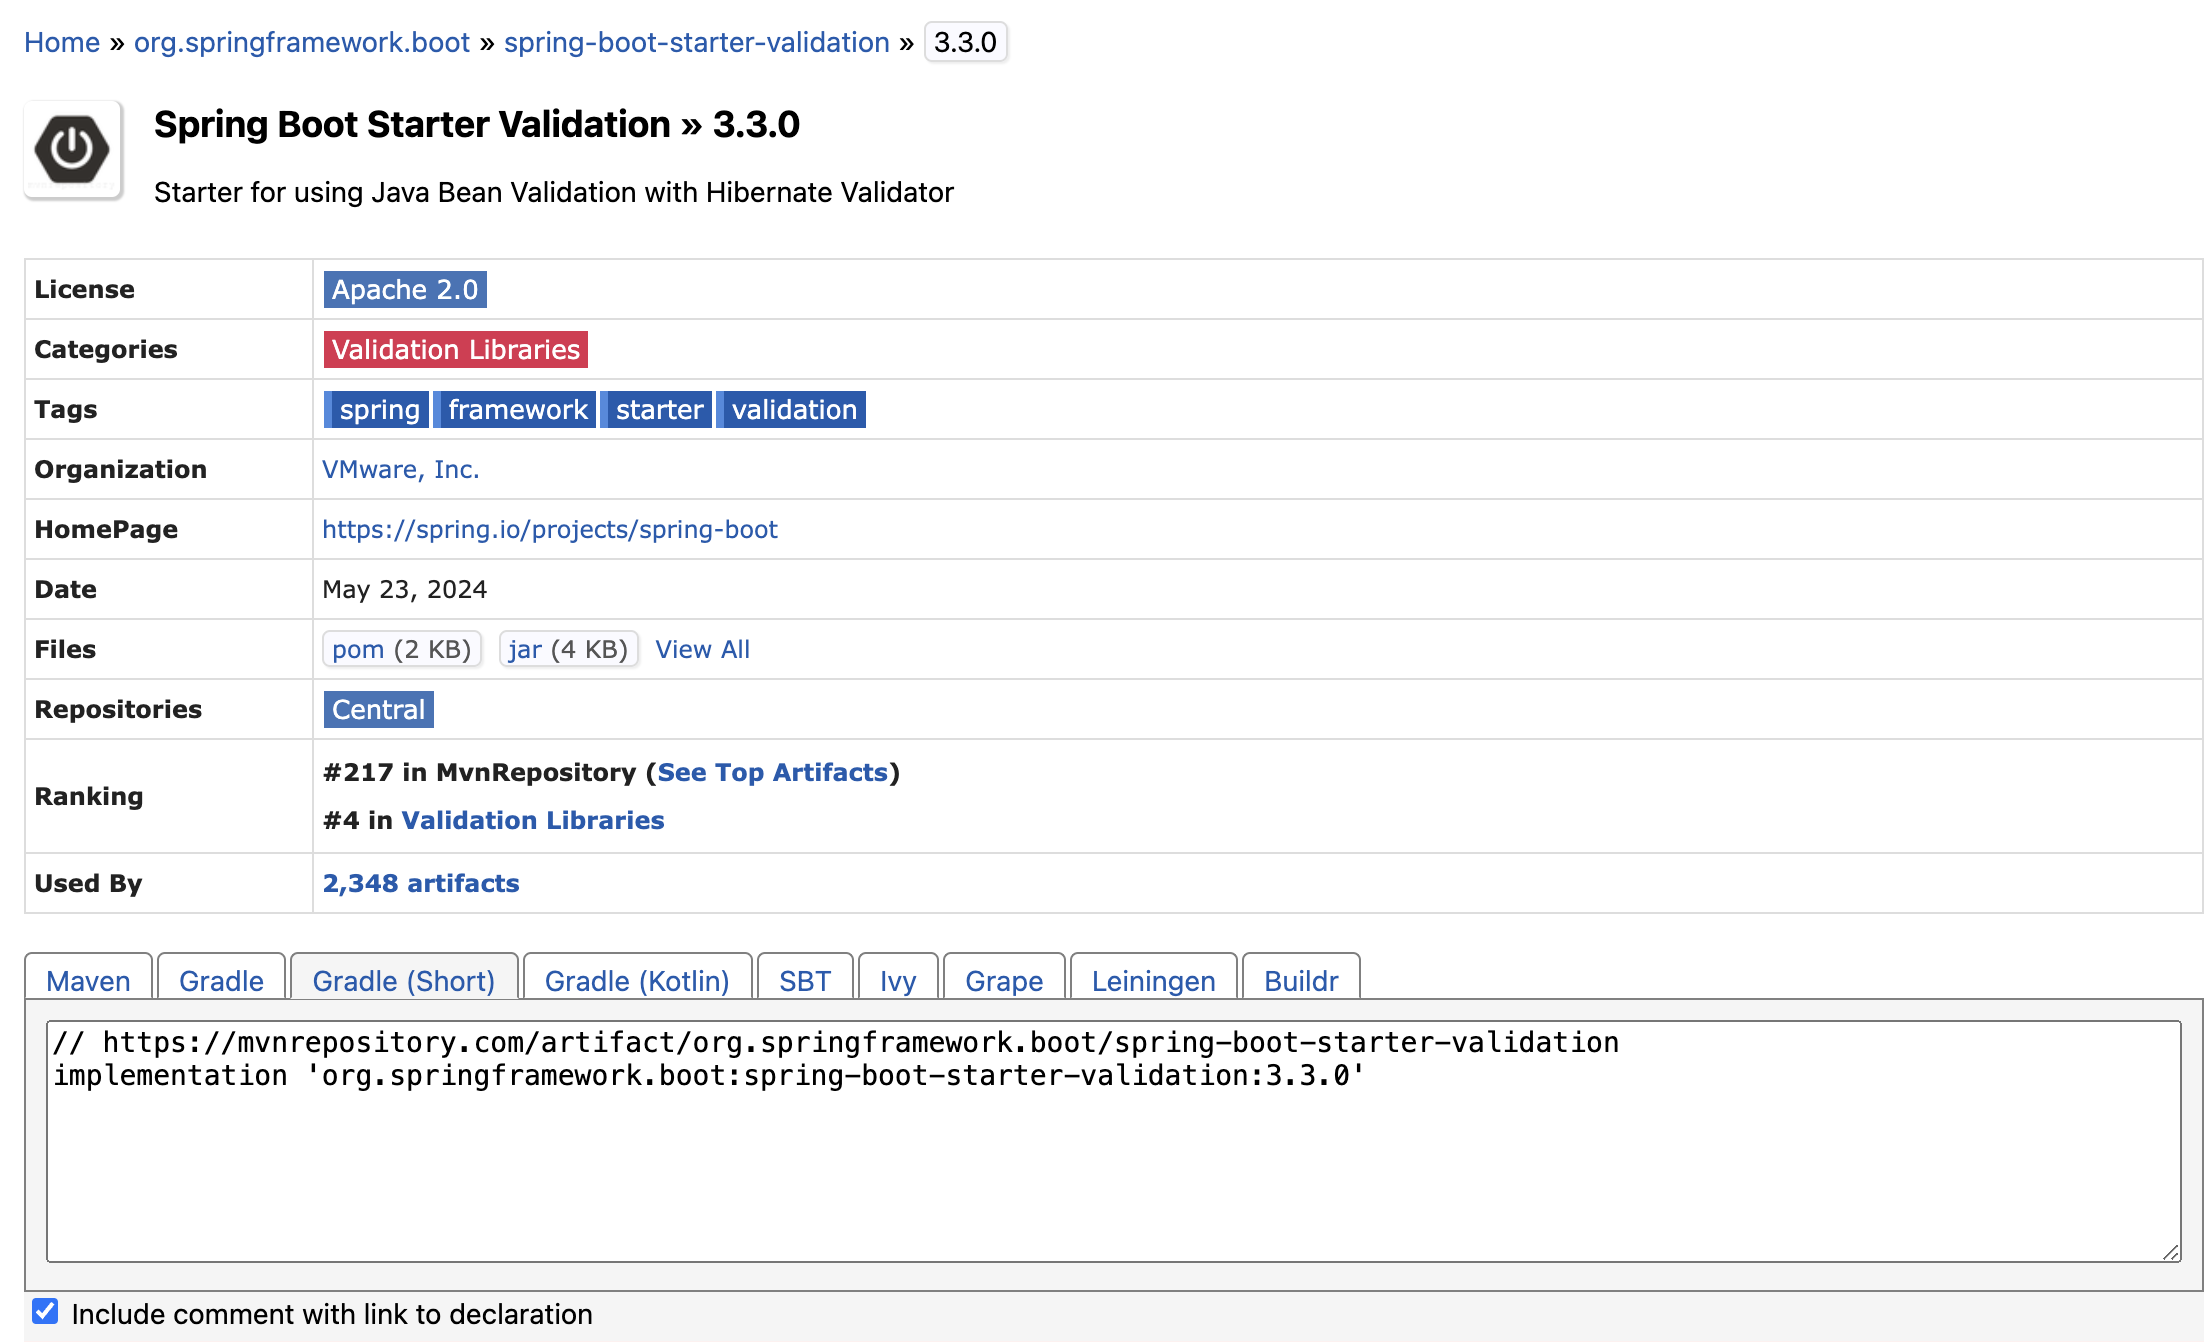Click the Apache 2.0 license badge
Viewport: 2210px width, 1342px height.
pos(404,289)
